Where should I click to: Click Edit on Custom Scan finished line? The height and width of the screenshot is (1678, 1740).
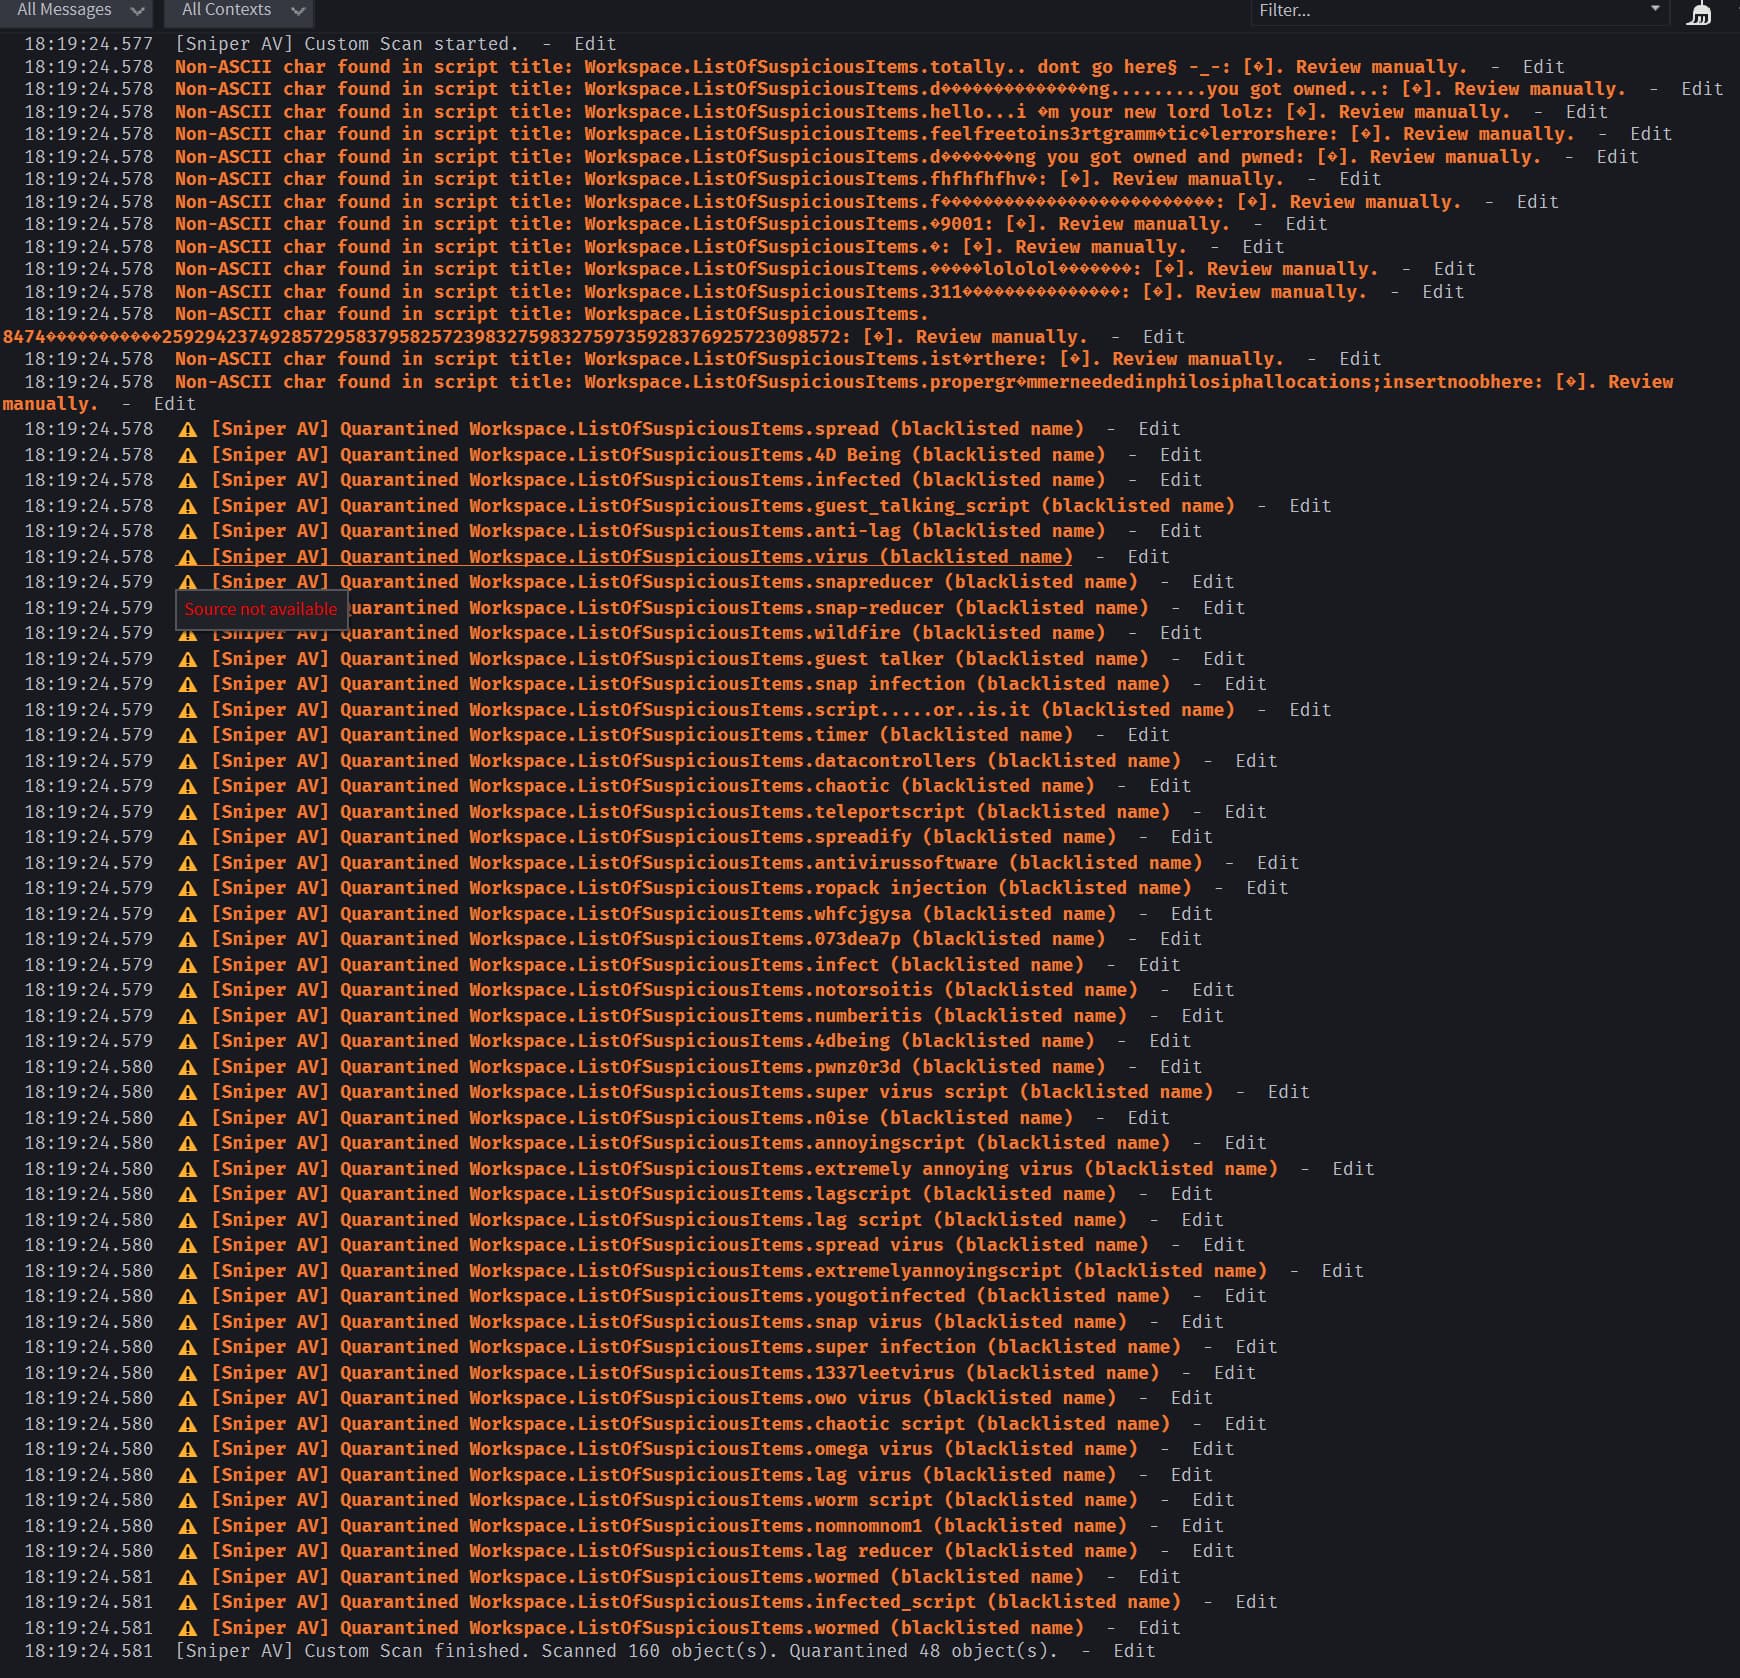(1134, 1651)
